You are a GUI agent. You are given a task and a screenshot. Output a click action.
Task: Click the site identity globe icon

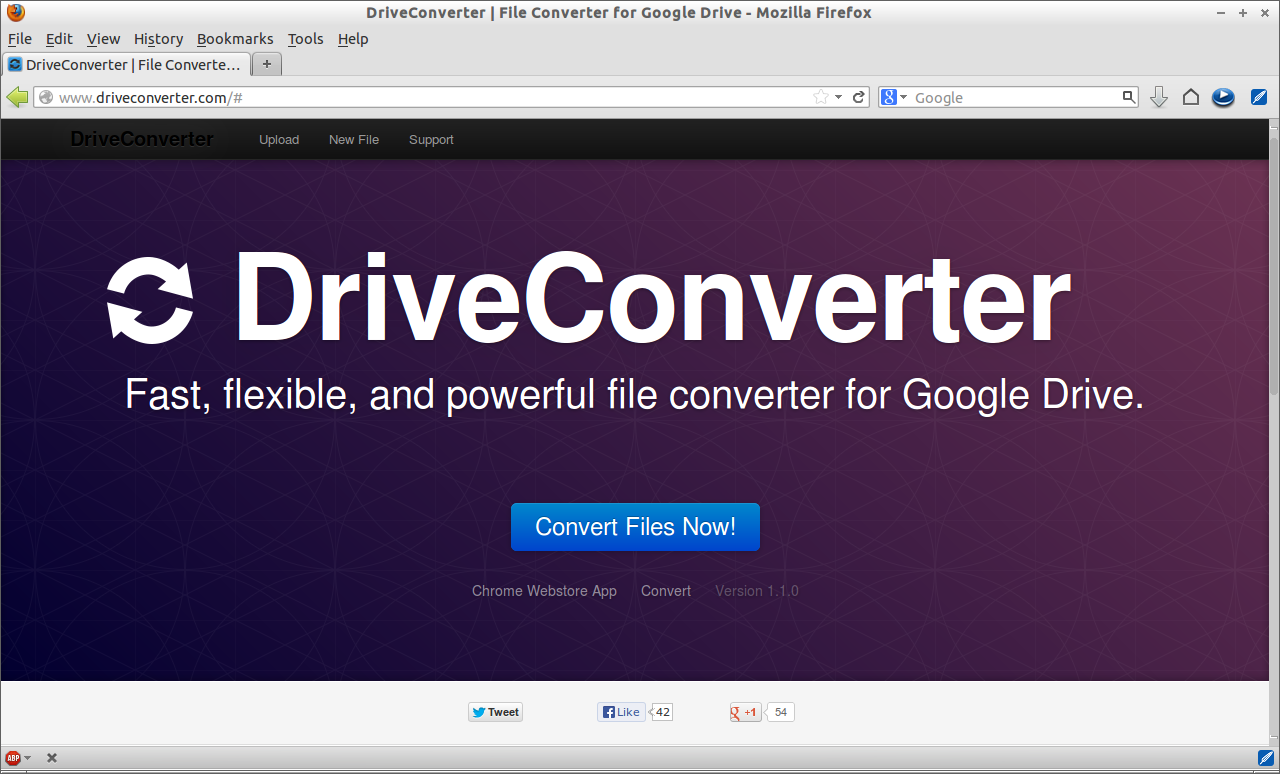coord(45,97)
